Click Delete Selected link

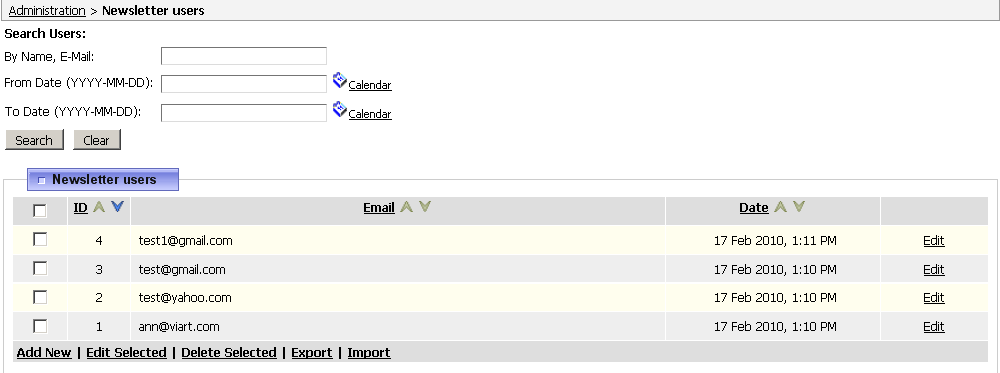[x=229, y=353]
